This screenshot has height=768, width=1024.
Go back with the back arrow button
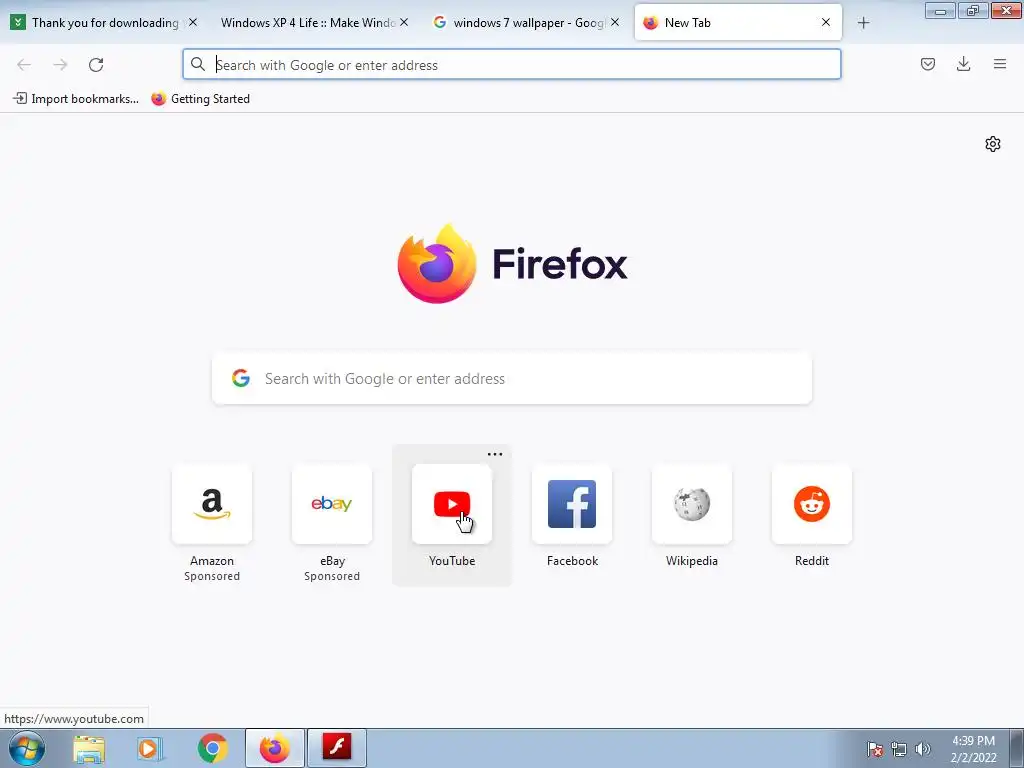24,65
